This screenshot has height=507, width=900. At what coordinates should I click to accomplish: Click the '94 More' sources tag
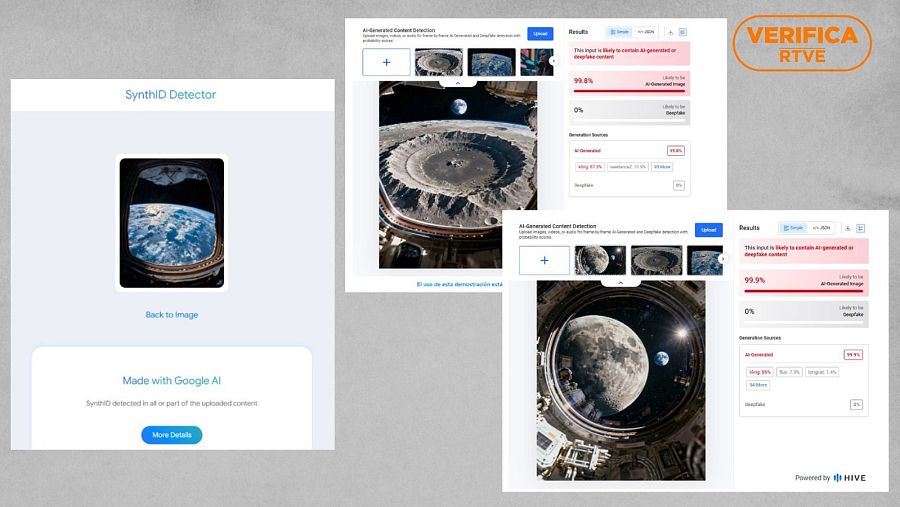(758, 385)
